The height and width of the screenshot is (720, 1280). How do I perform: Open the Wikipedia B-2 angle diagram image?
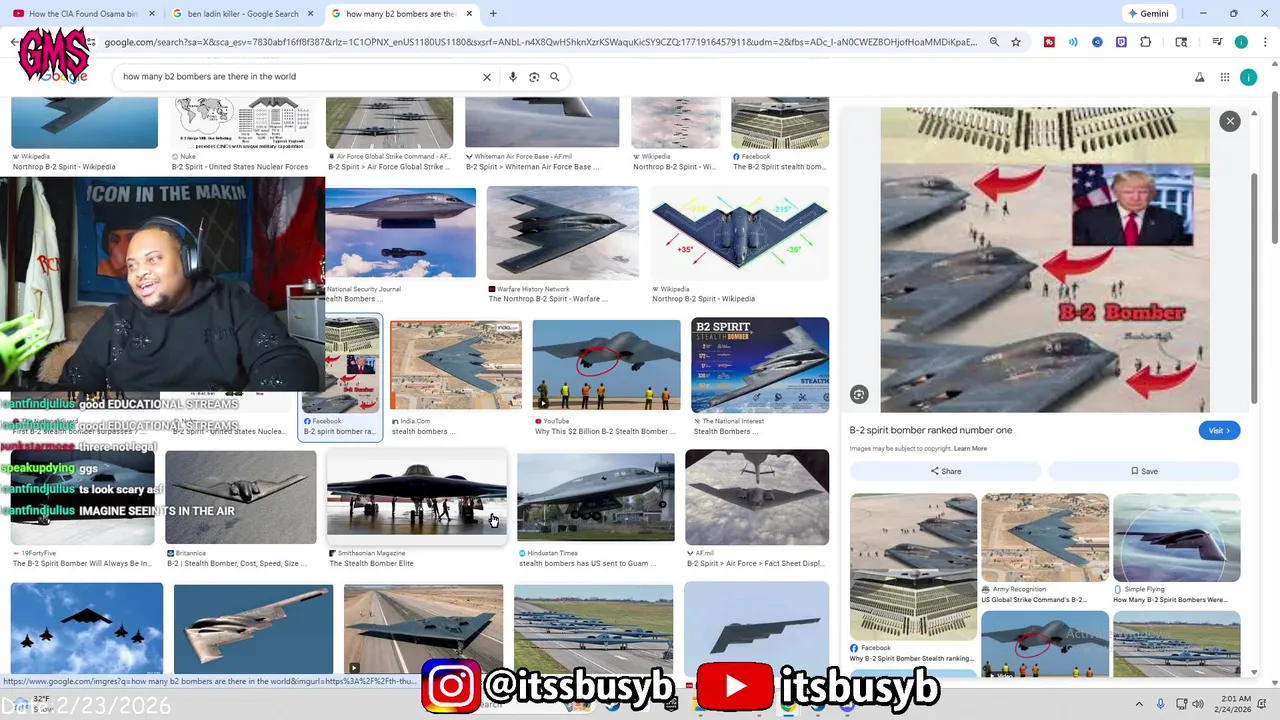740,233
